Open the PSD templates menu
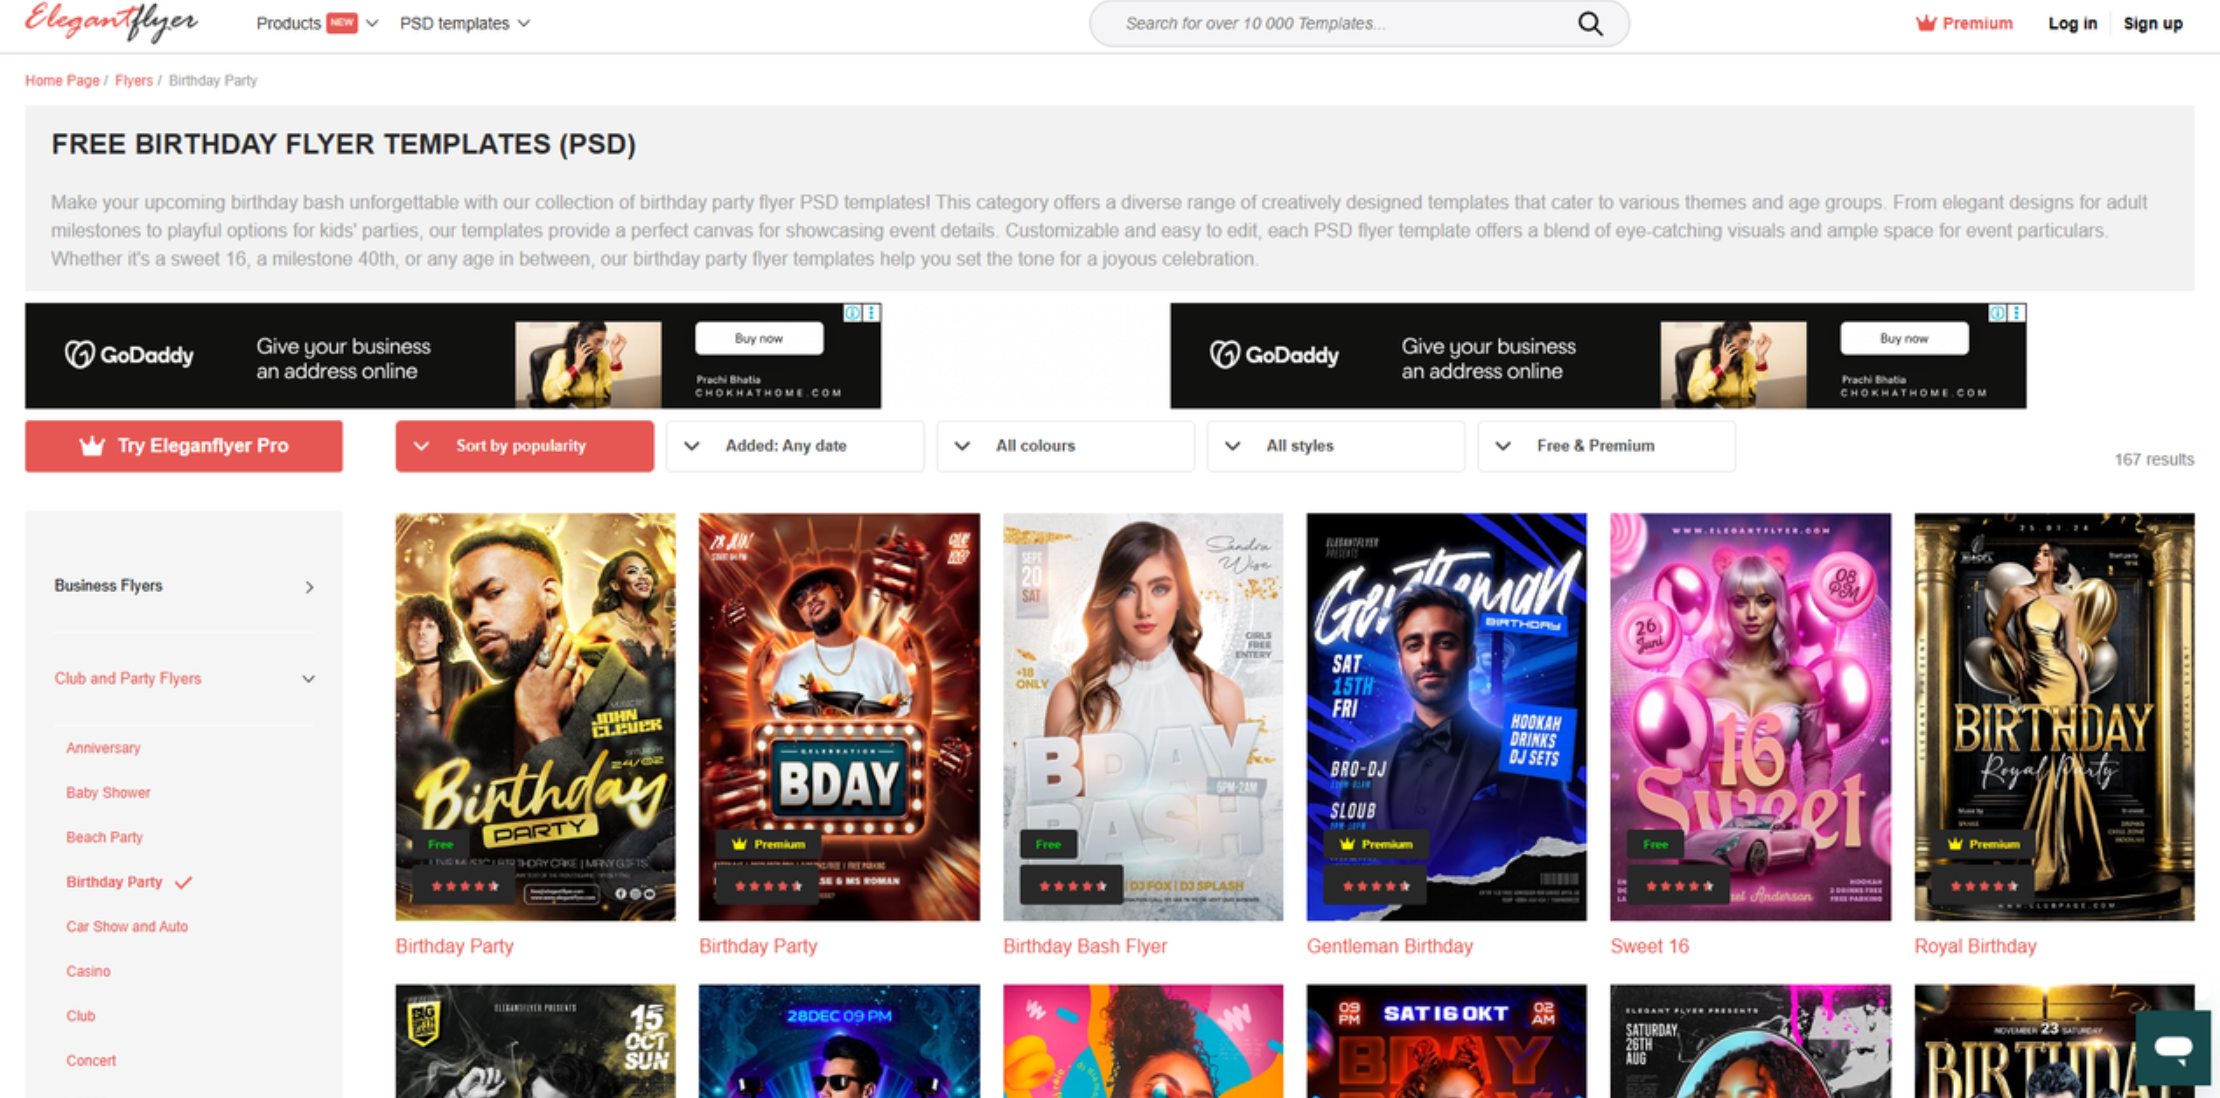The height and width of the screenshot is (1098, 2220). click(x=465, y=23)
